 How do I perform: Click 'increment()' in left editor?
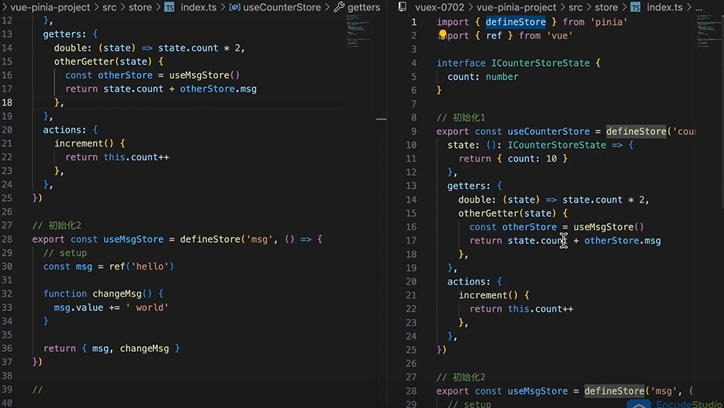(x=84, y=144)
